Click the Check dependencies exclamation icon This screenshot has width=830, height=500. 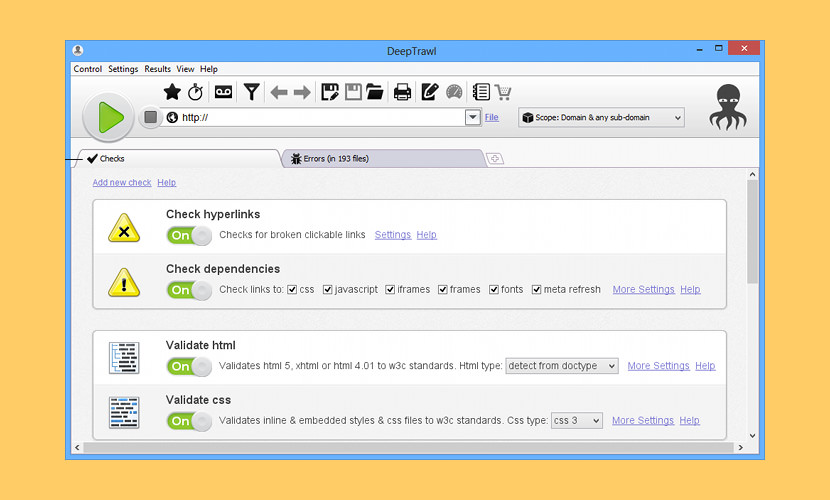click(124, 282)
